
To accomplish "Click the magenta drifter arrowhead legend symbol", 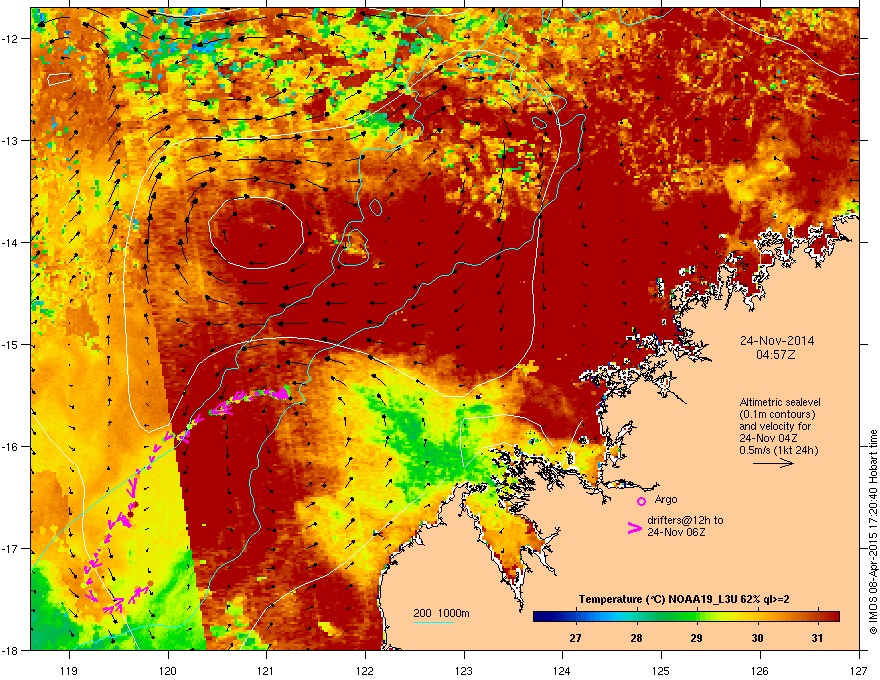I will click(634, 528).
